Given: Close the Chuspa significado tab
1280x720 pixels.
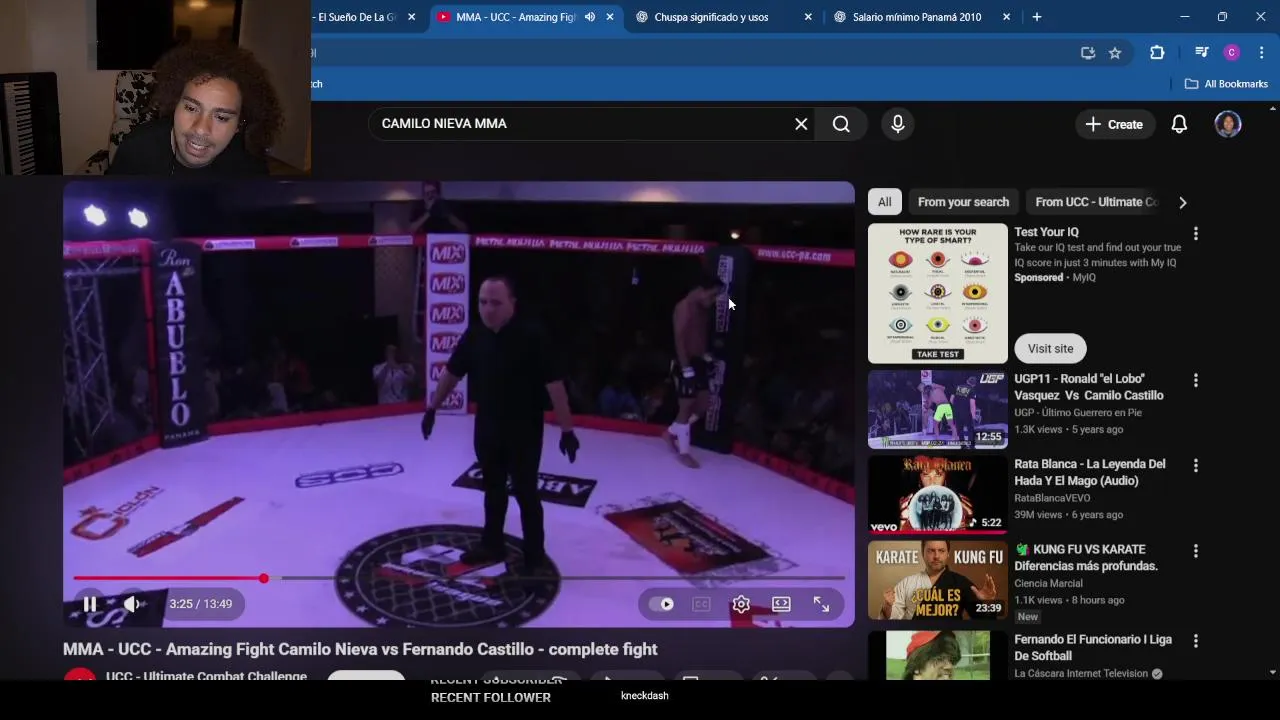Looking at the screenshot, I should (x=808, y=17).
